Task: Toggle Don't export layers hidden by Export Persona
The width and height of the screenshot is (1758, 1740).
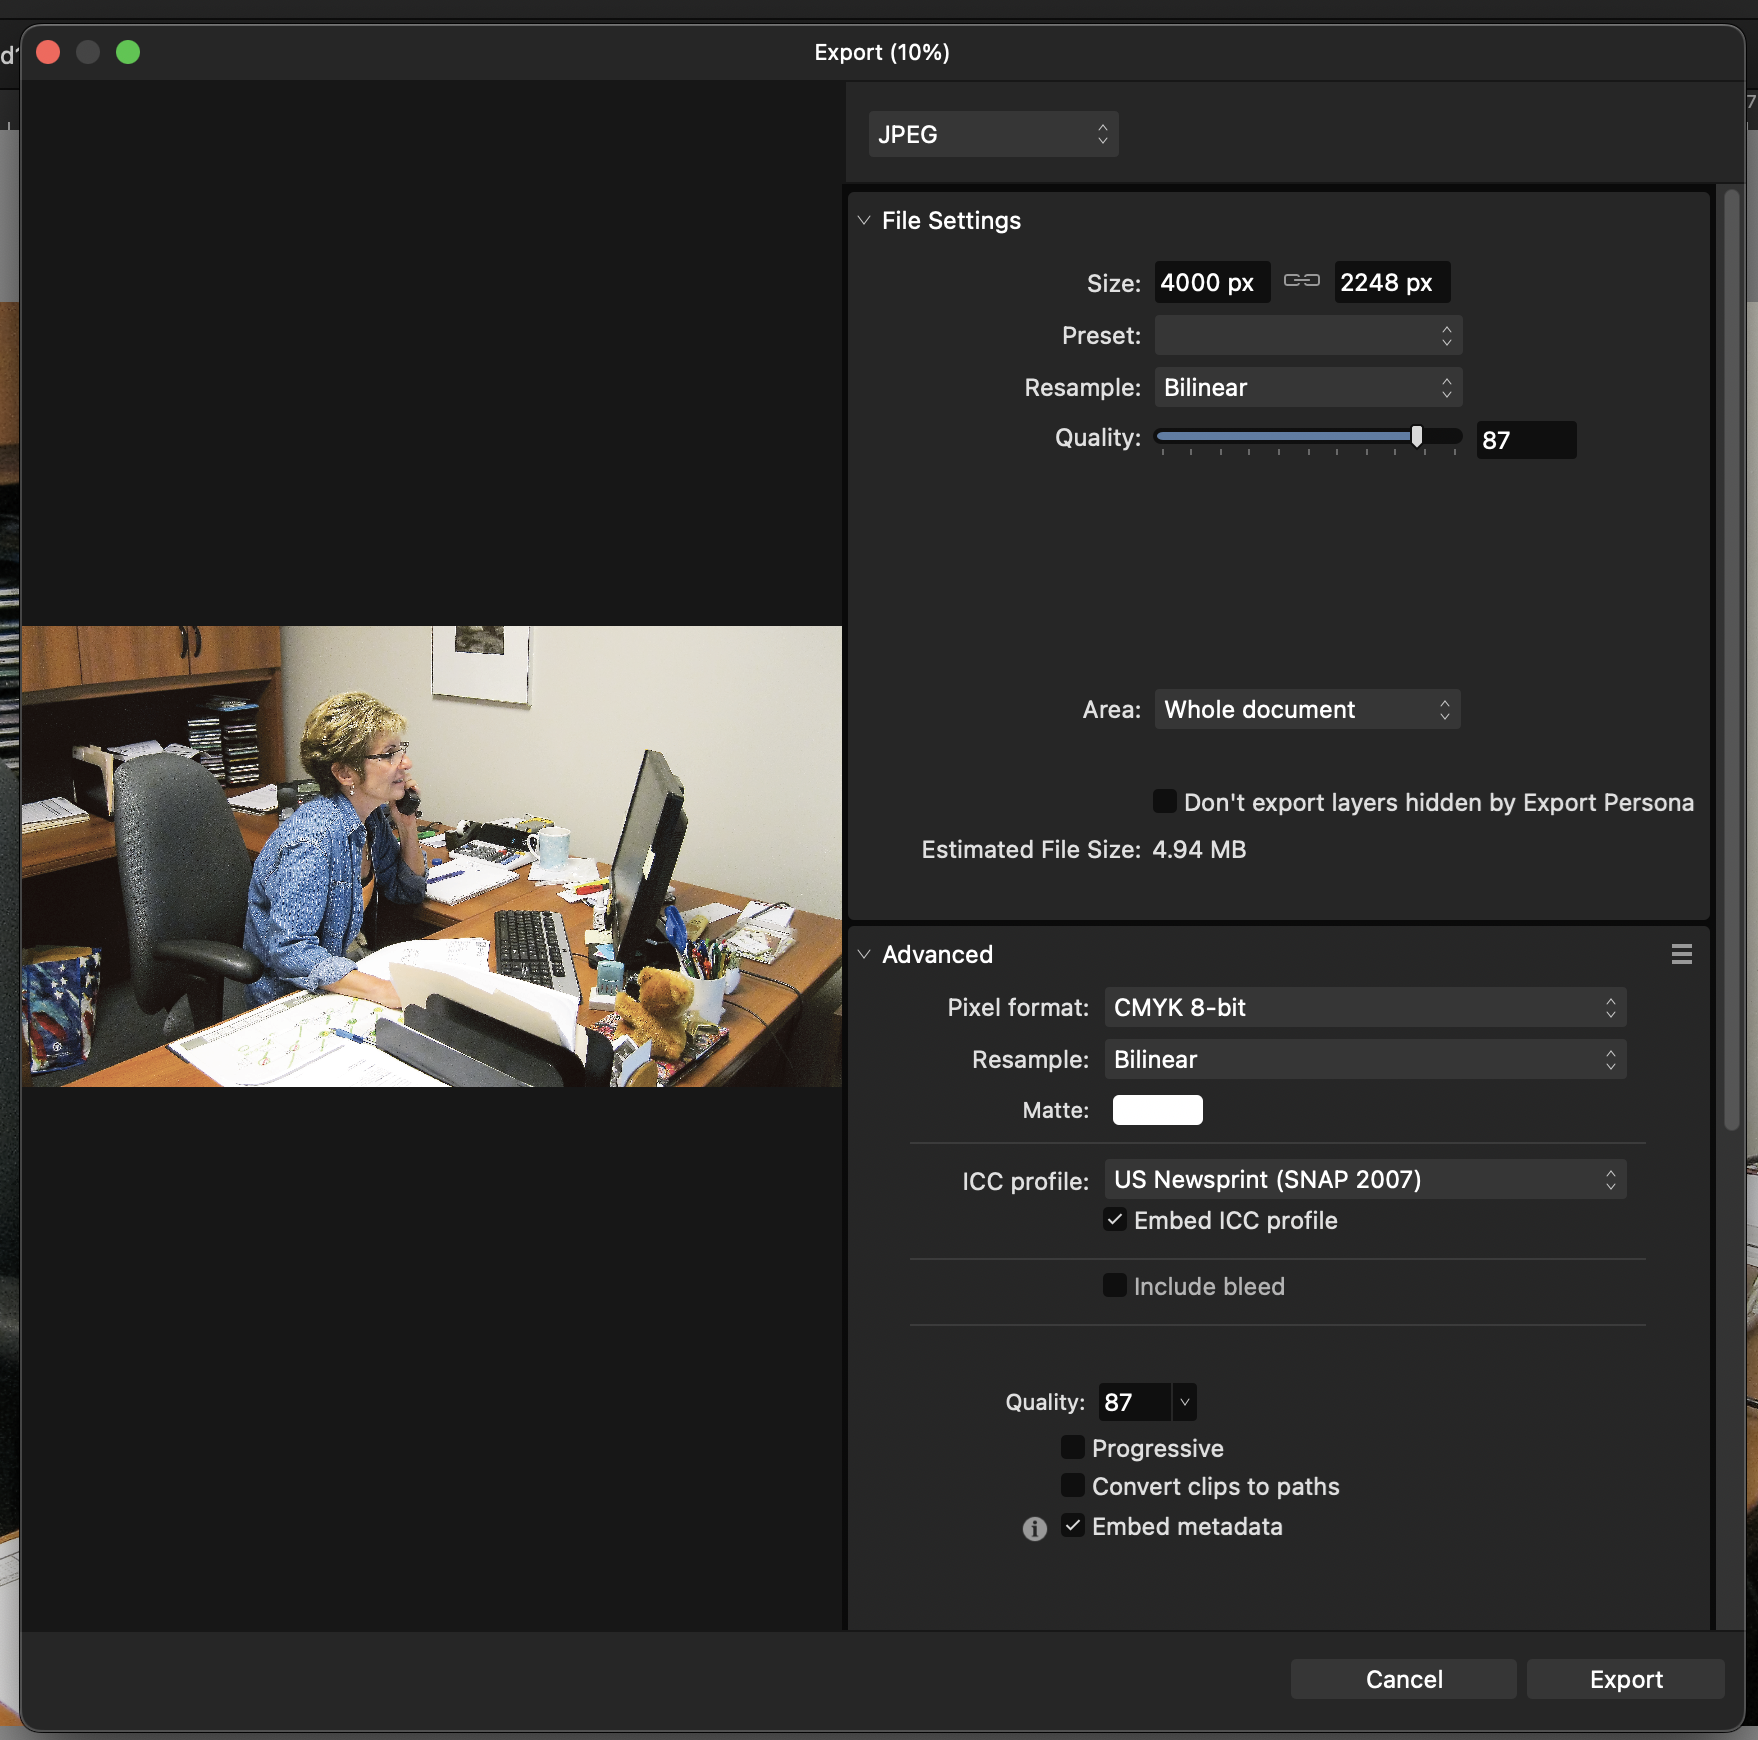Action: coord(1164,801)
